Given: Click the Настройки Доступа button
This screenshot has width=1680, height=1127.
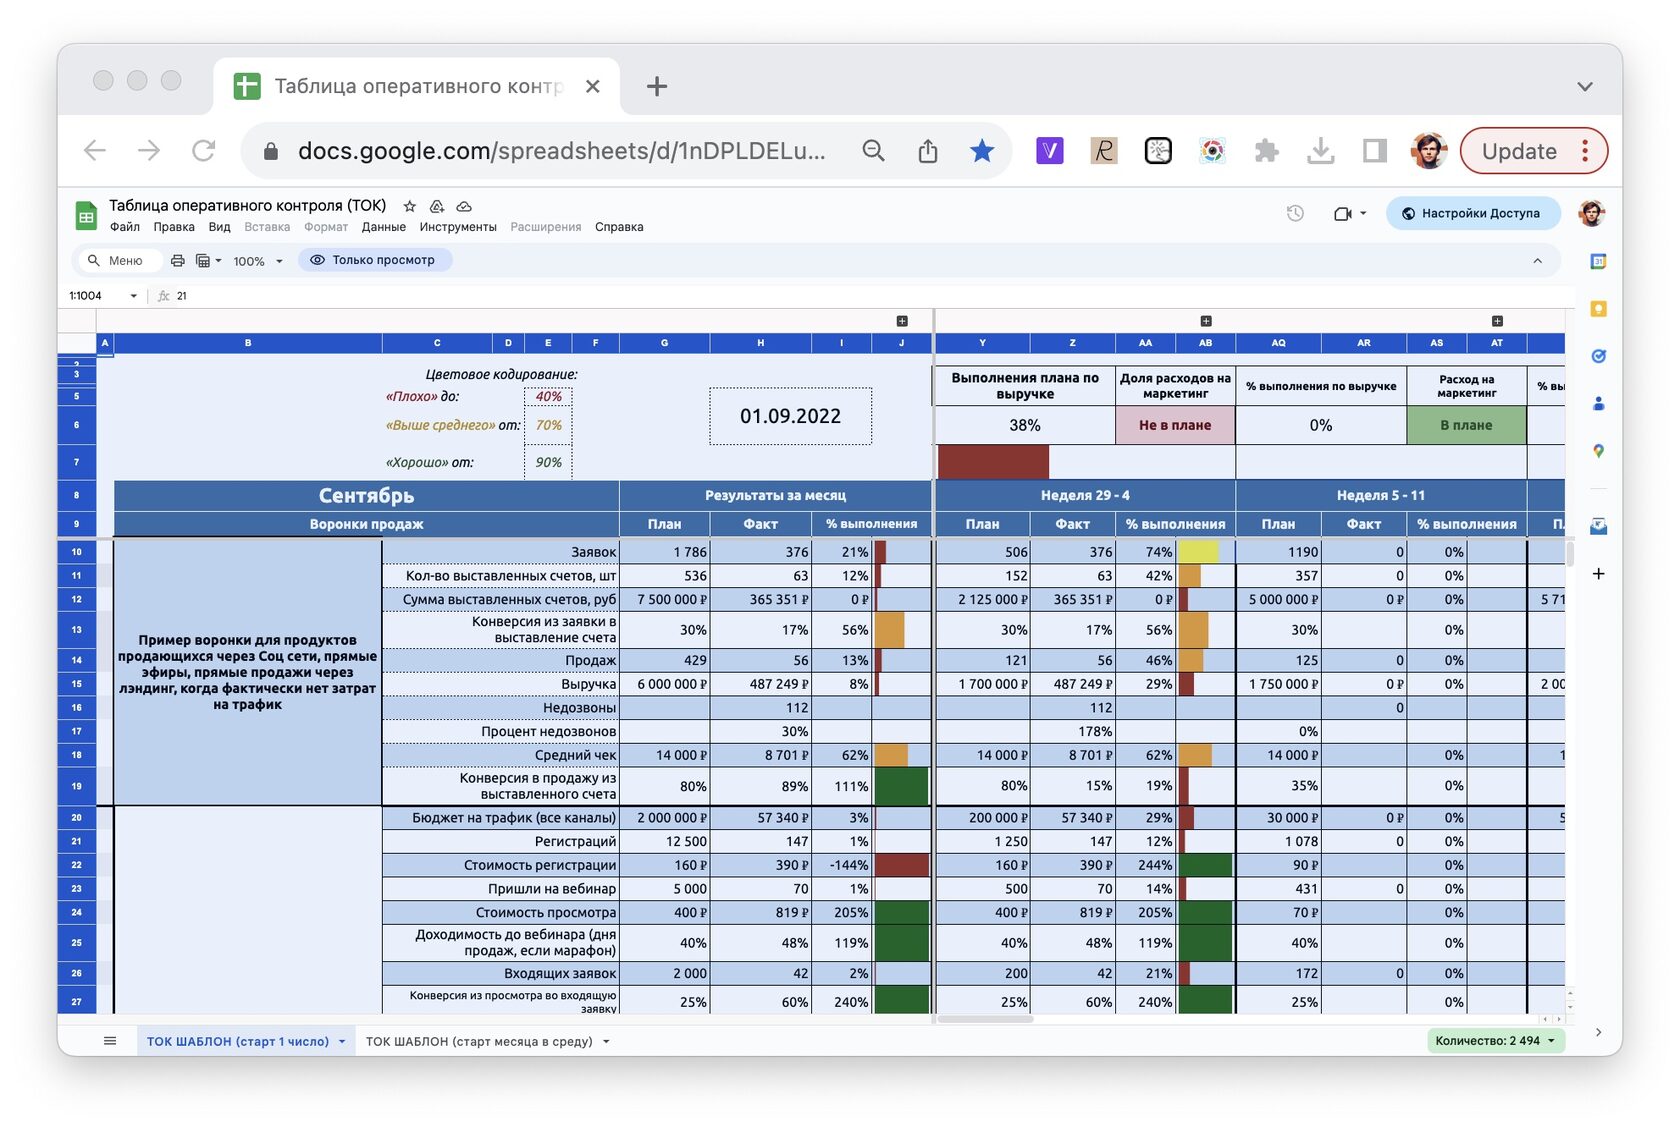Looking at the screenshot, I should click(x=1472, y=213).
